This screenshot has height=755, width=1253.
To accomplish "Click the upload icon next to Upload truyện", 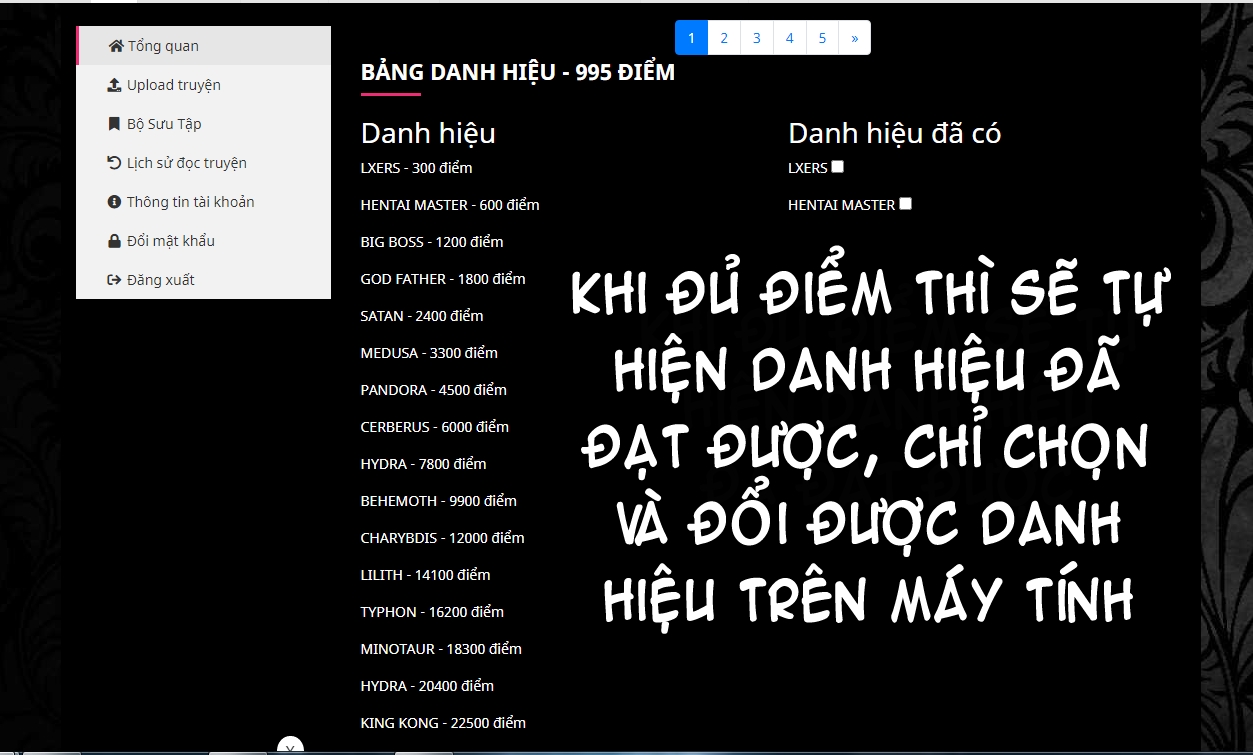I will (x=113, y=84).
